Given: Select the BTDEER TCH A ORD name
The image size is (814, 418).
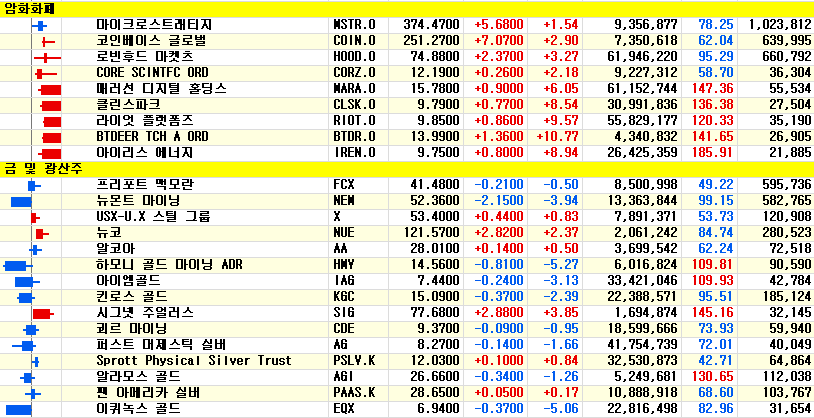Looking at the screenshot, I should point(152,137).
